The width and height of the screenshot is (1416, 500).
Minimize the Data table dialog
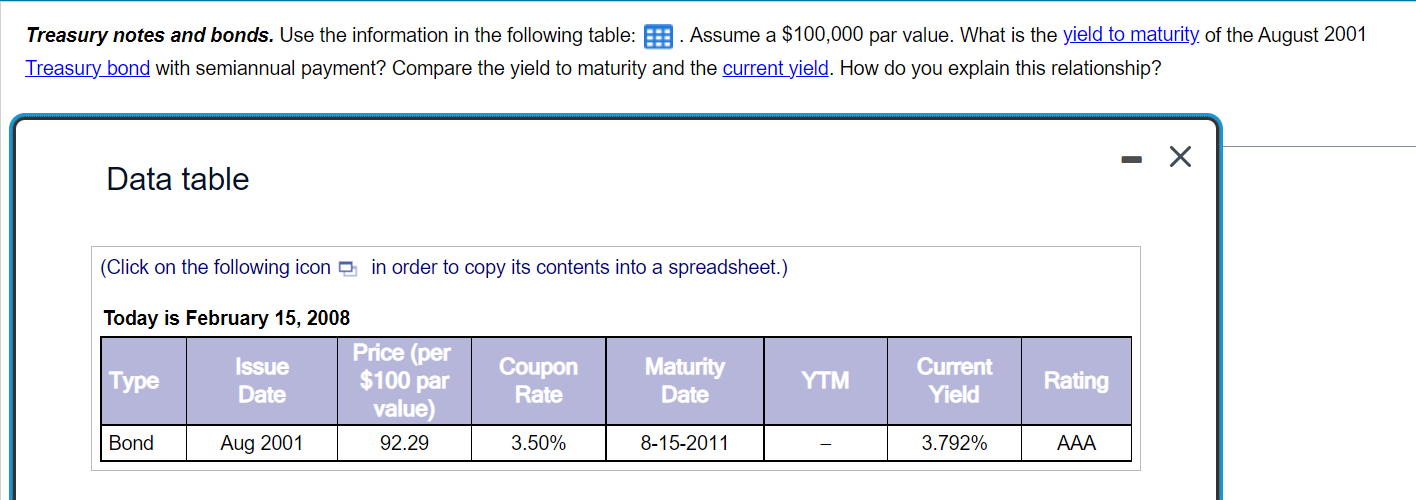1129,158
